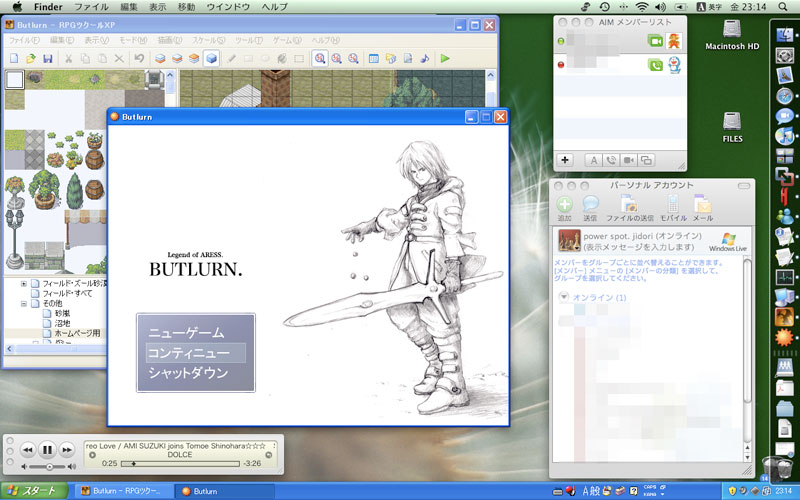The width and height of the screenshot is (800, 500).
Task: Click the Send file (ファイルの送信) icon
Action: pyautogui.click(x=629, y=204)
